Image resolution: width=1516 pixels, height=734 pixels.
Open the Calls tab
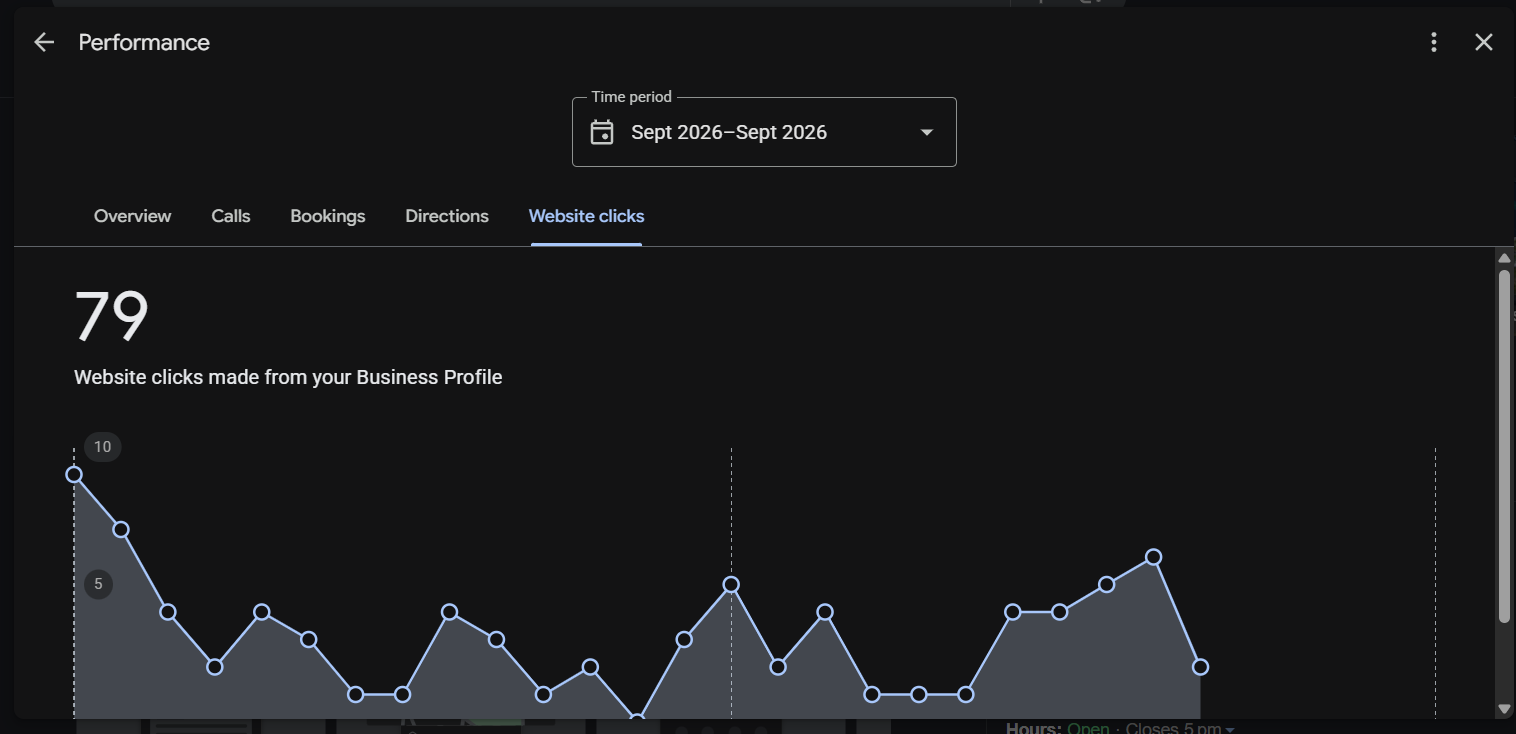coord(231,216)
